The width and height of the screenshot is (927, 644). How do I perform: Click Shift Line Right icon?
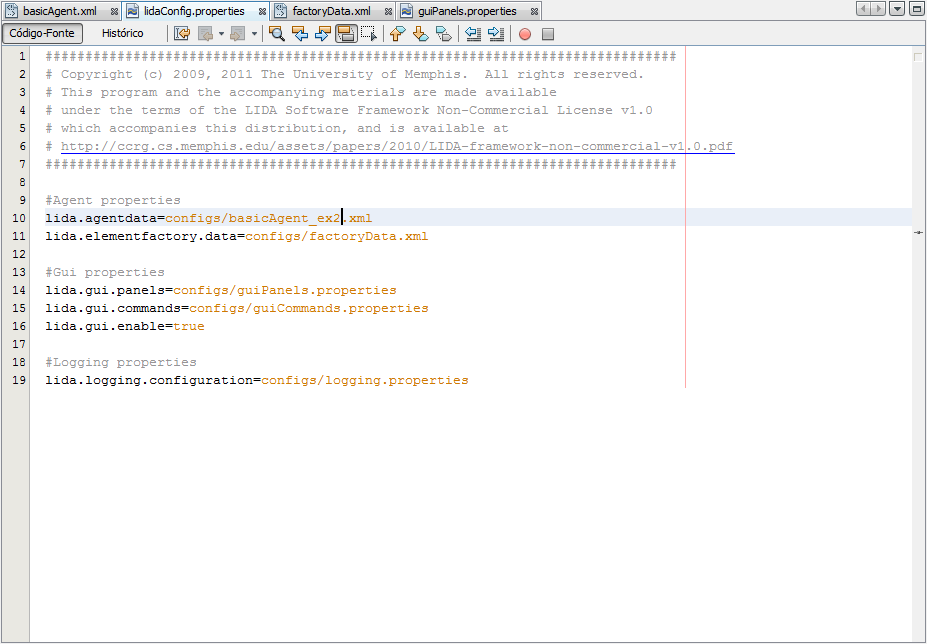496,33
